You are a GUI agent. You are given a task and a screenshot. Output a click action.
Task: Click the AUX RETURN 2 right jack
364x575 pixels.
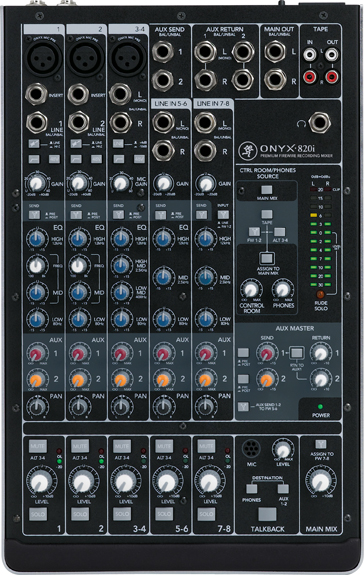coord(243,80)
